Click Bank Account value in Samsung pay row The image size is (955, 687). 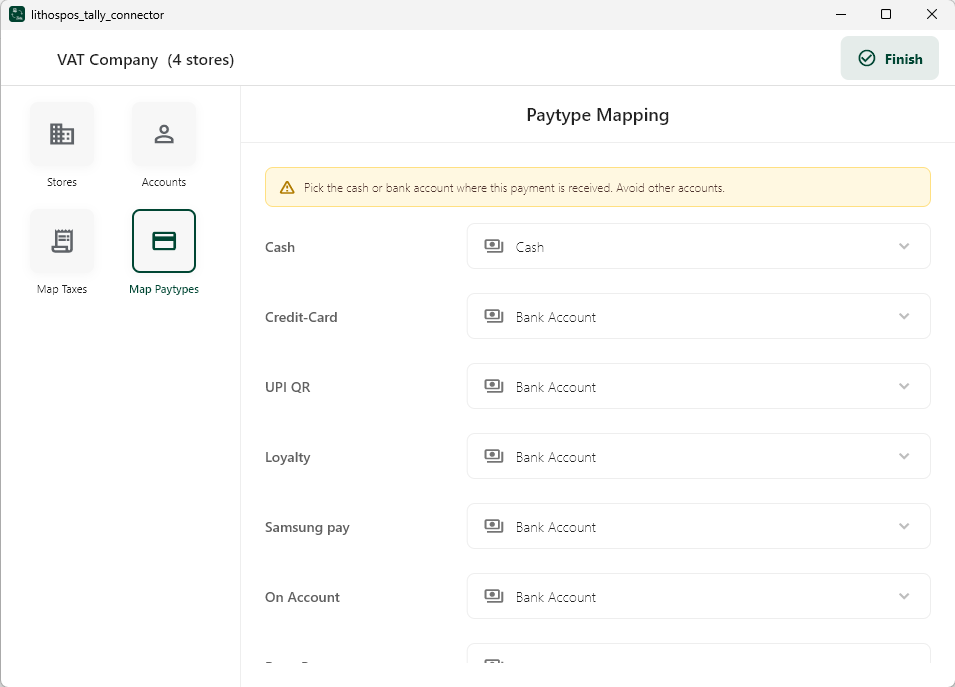pos(555,527)
